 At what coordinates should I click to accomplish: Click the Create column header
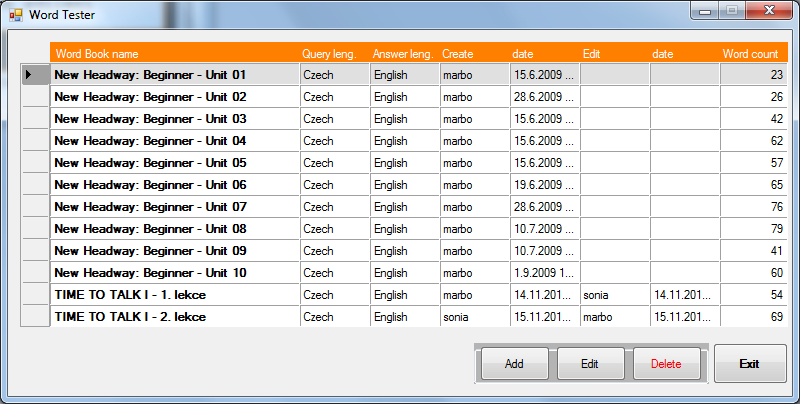(474, 54)
